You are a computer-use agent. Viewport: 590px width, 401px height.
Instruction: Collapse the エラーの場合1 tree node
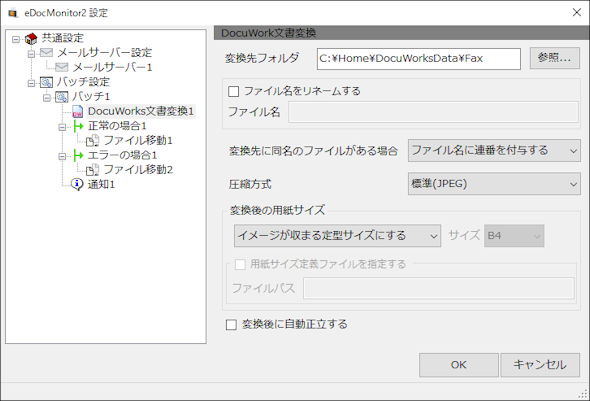coord(62,156)
